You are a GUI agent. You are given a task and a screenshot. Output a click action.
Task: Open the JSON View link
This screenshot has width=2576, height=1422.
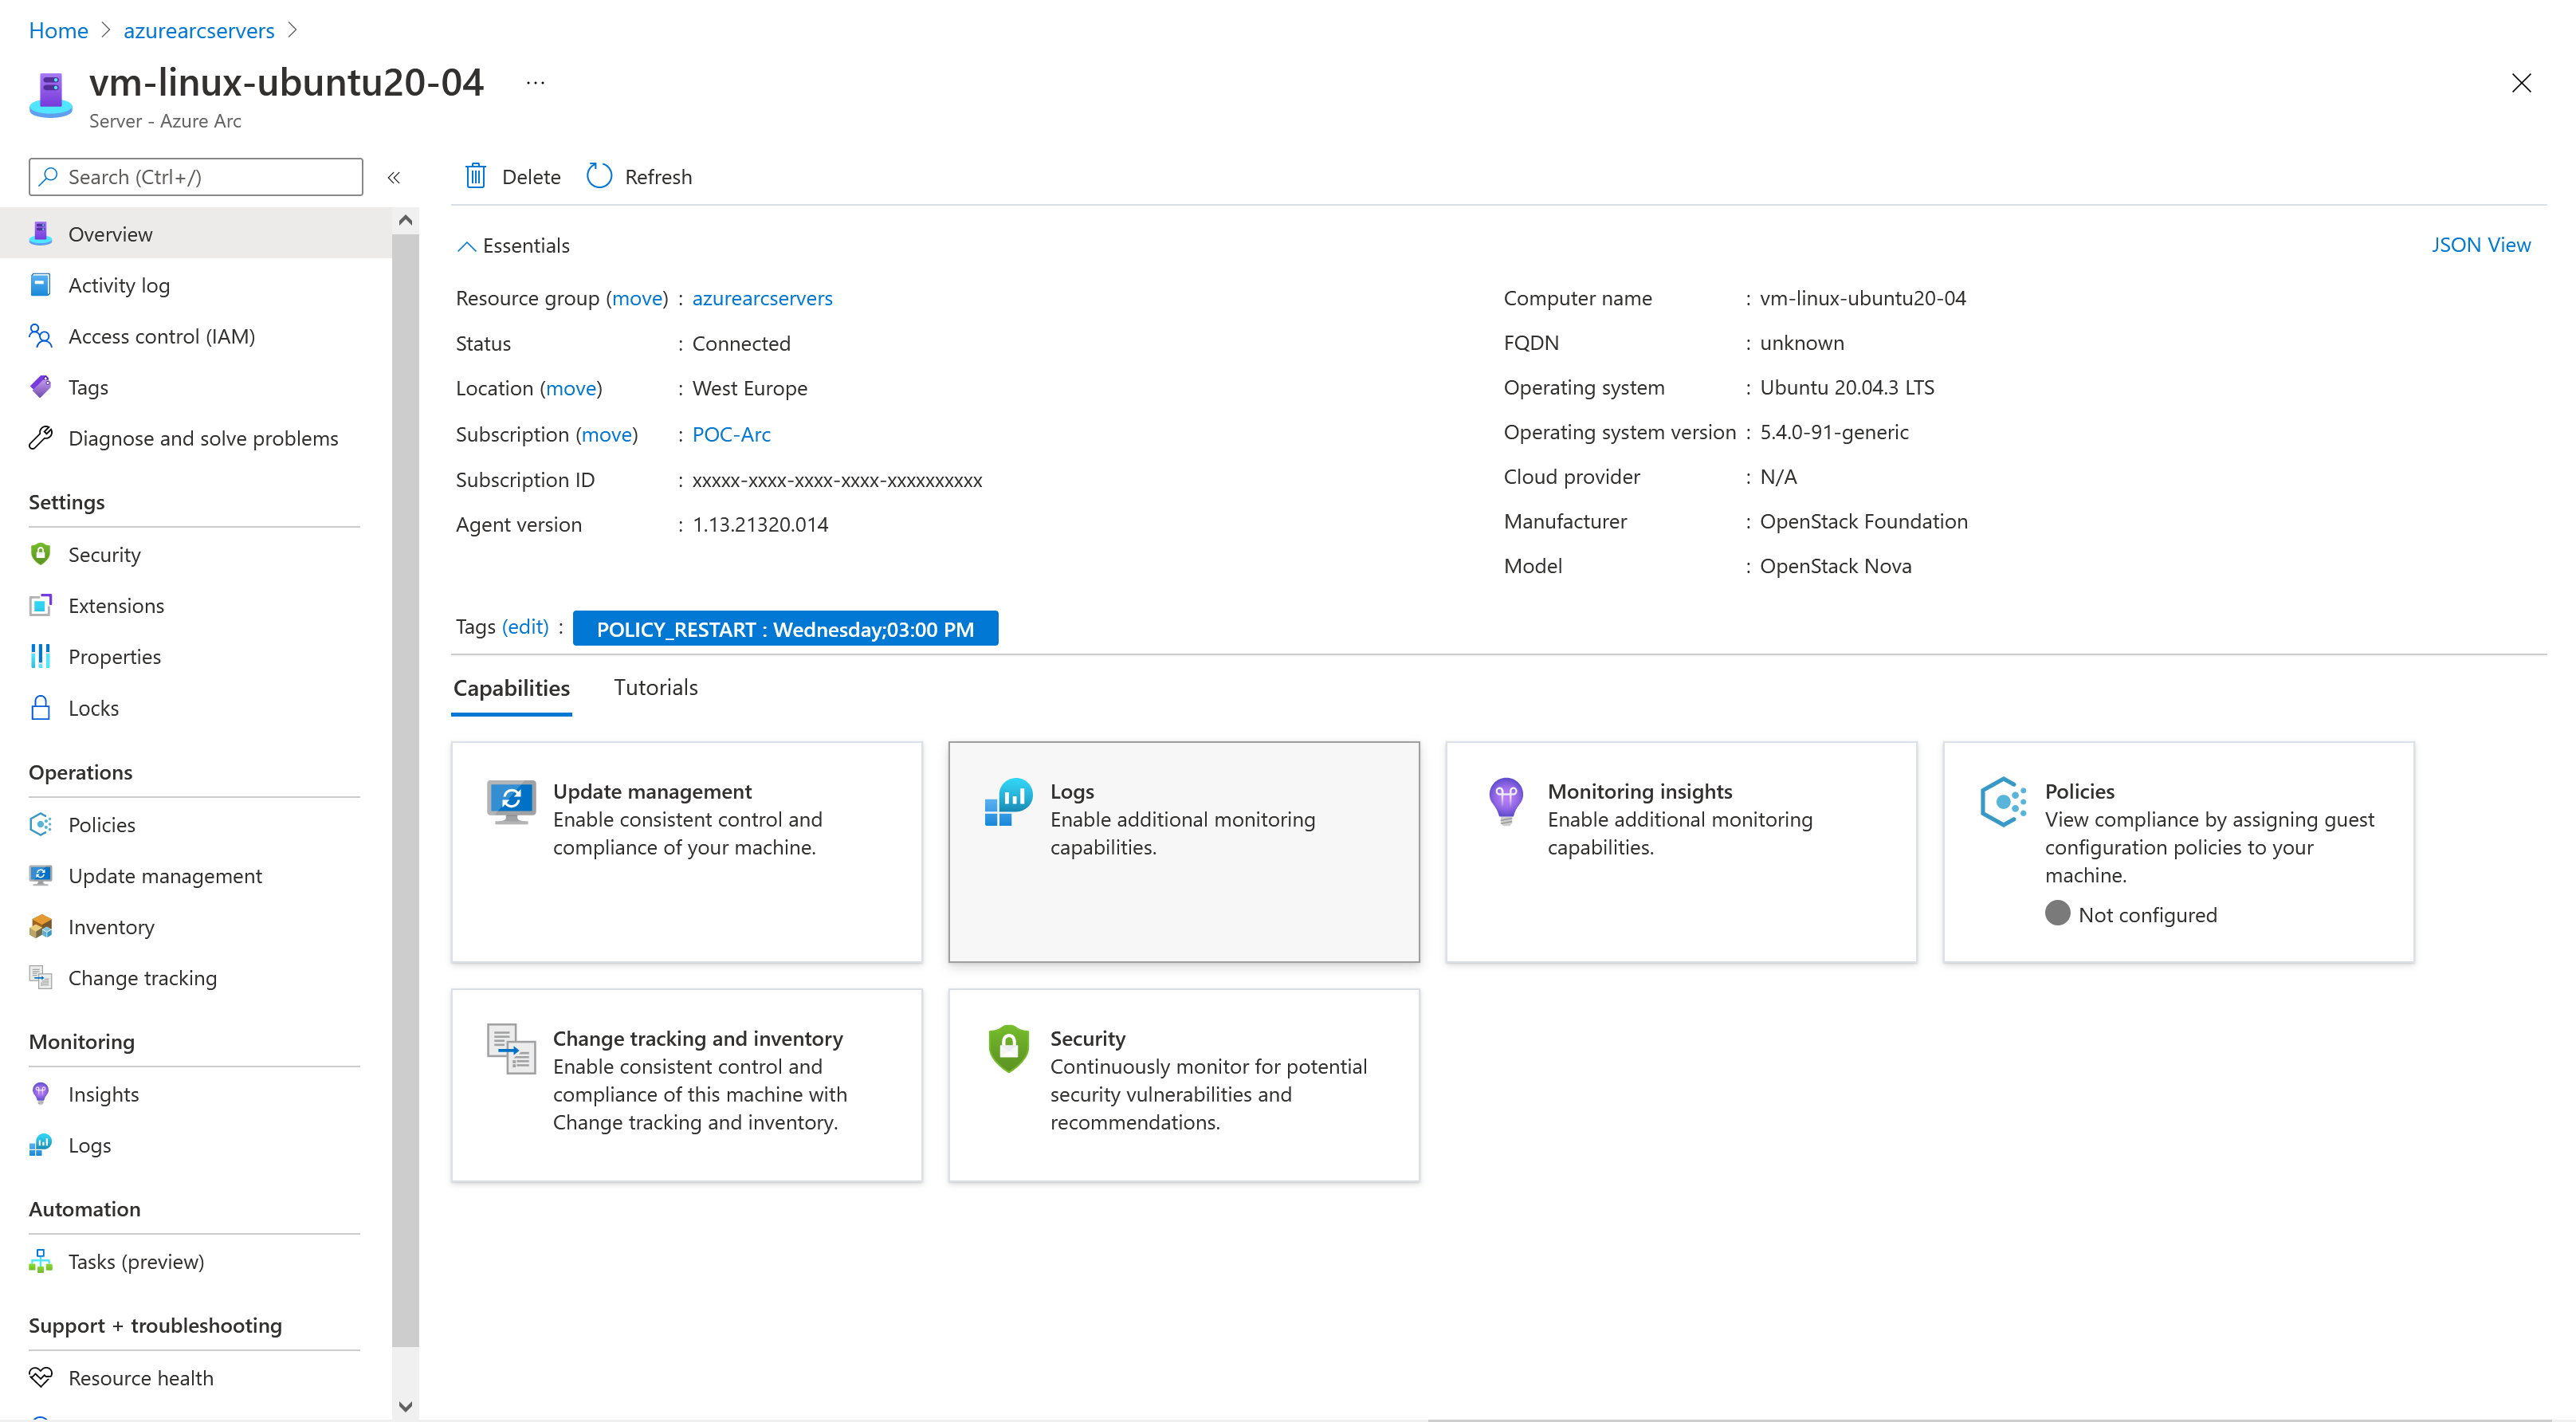click(2480, 245)
